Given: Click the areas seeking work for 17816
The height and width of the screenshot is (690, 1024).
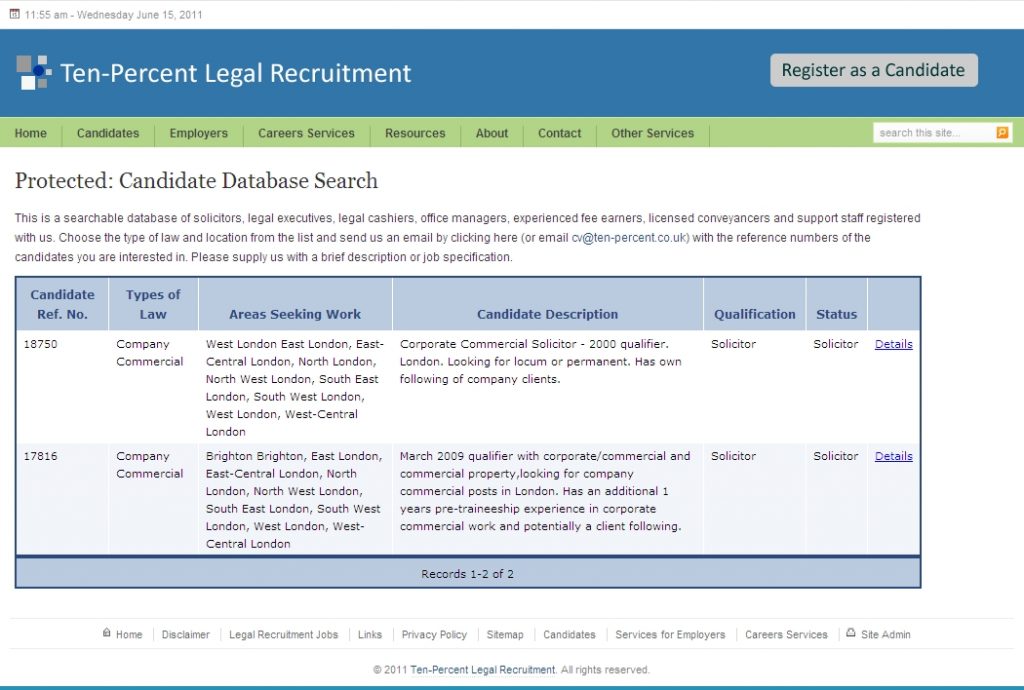Looking at the screenshot, I should pos(294,500).
